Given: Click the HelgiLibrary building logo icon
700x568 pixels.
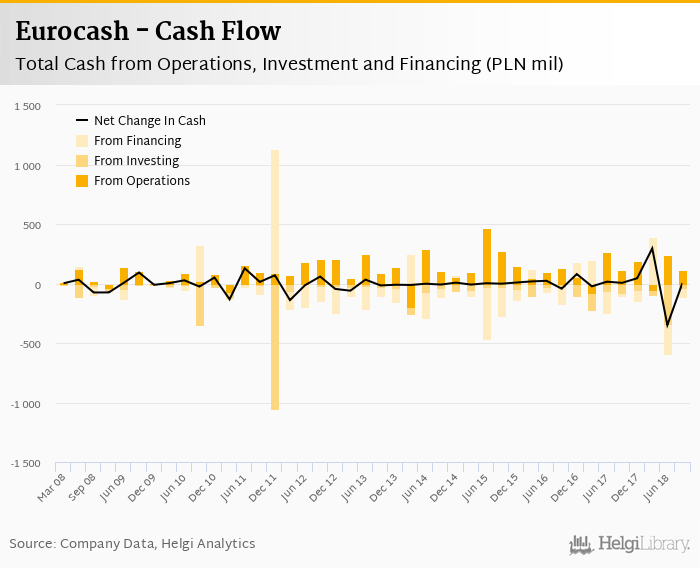Looking at the screenshot, I should click(581, 544).
